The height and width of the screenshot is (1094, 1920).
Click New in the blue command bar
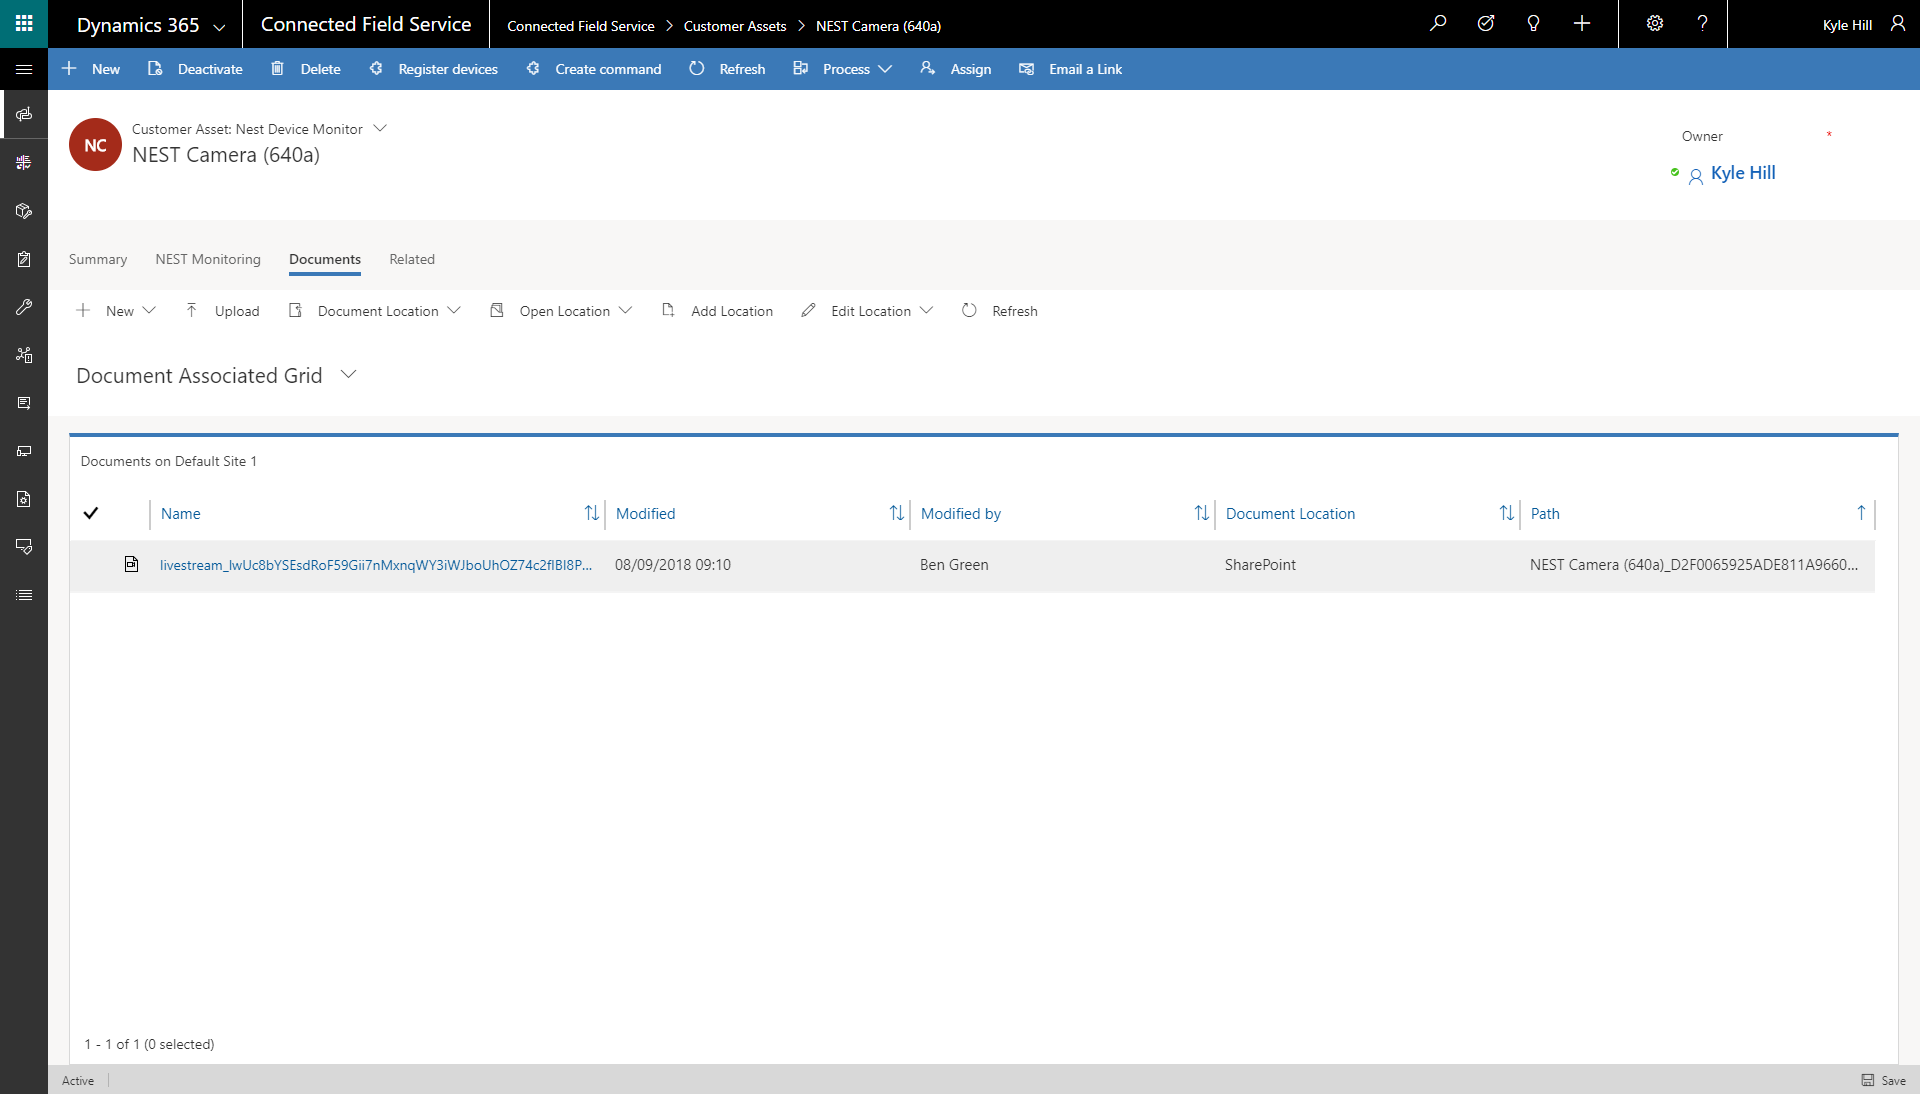tap(91, 69)
